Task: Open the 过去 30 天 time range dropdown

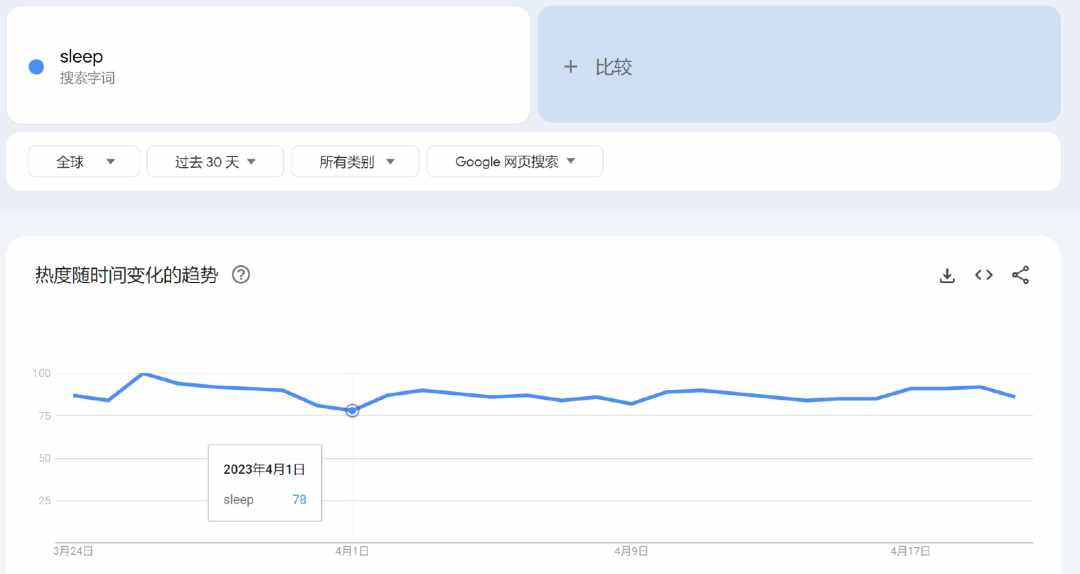Action: pos(215,162)
